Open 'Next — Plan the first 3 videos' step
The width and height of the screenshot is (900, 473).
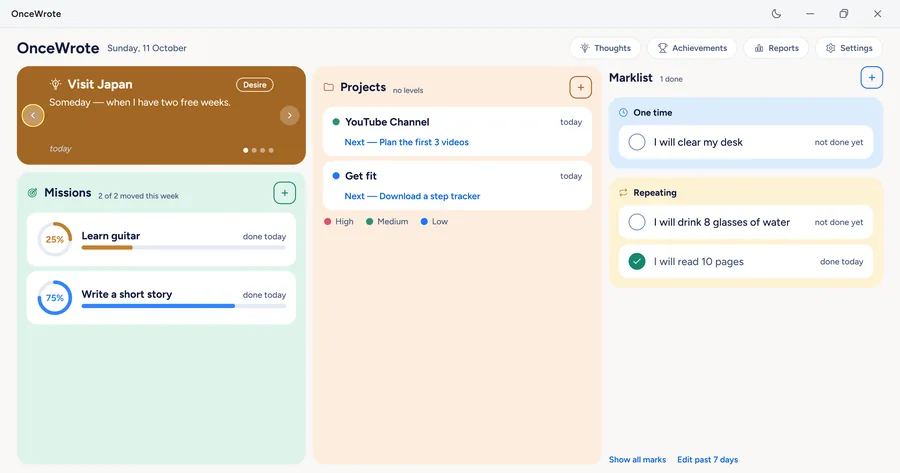pyautogui.click(x=406, y=142)
